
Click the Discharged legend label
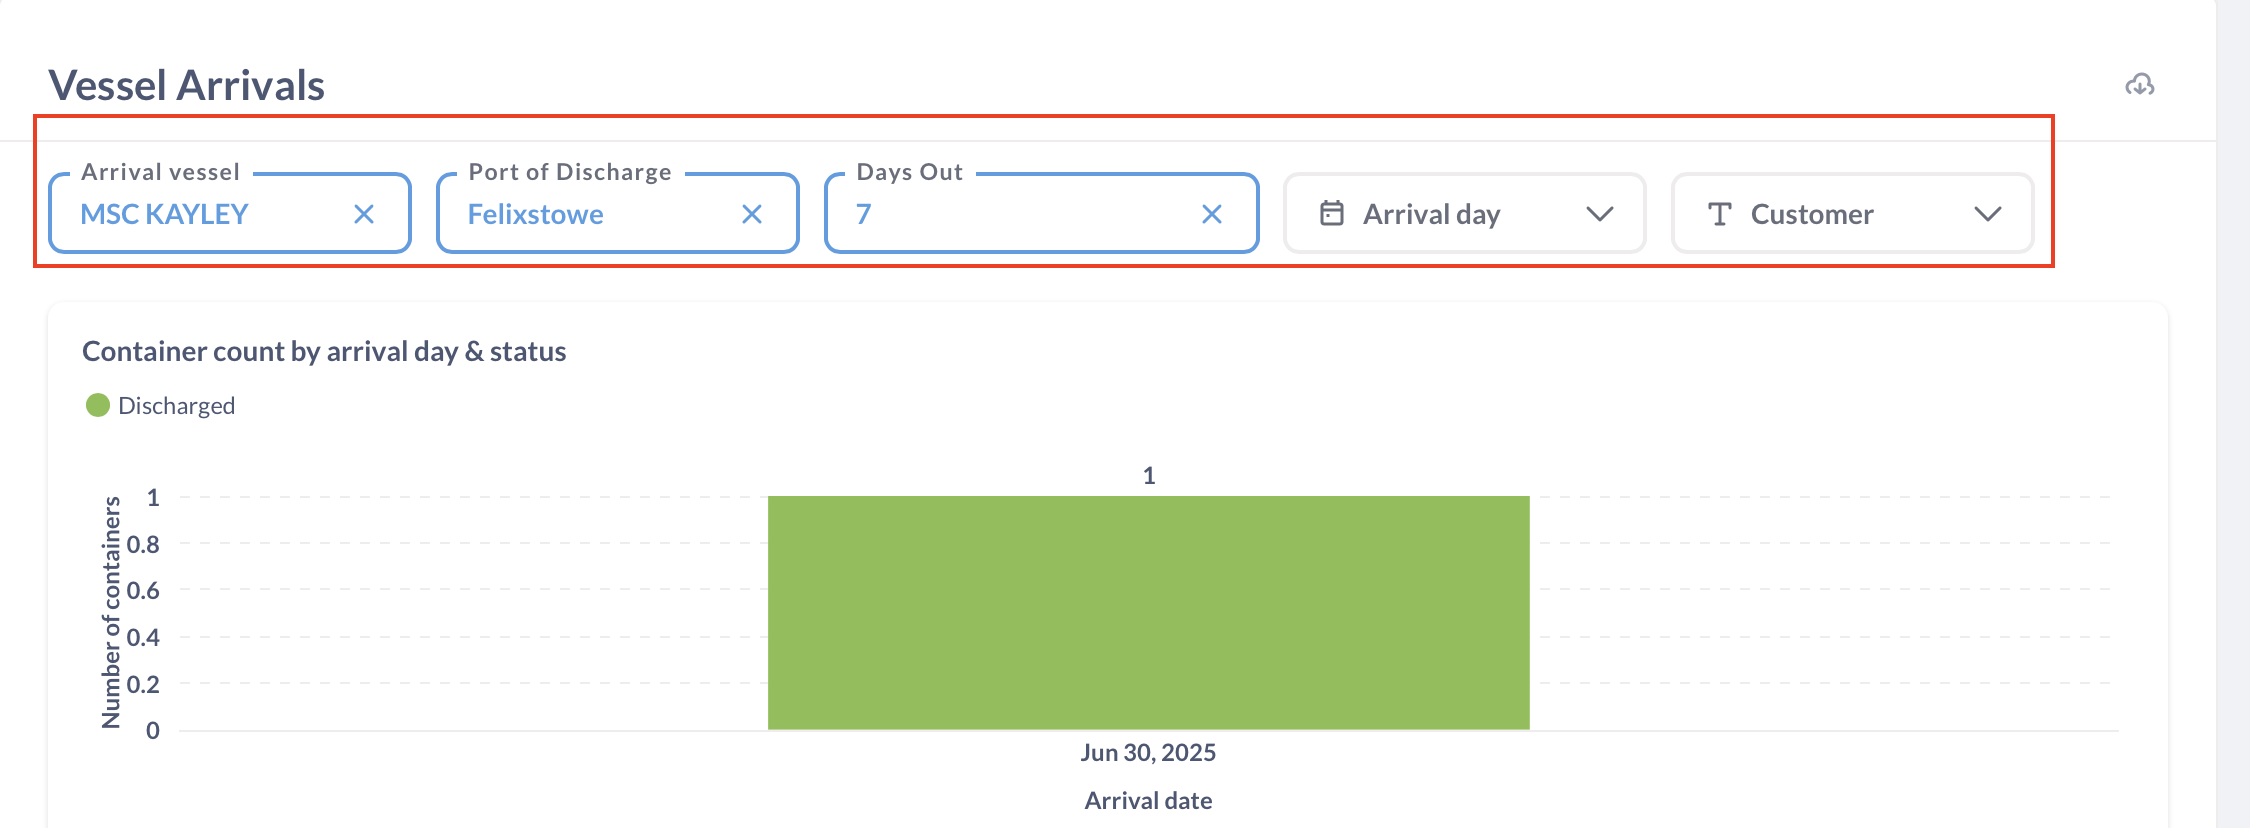[x=176, y=406]
